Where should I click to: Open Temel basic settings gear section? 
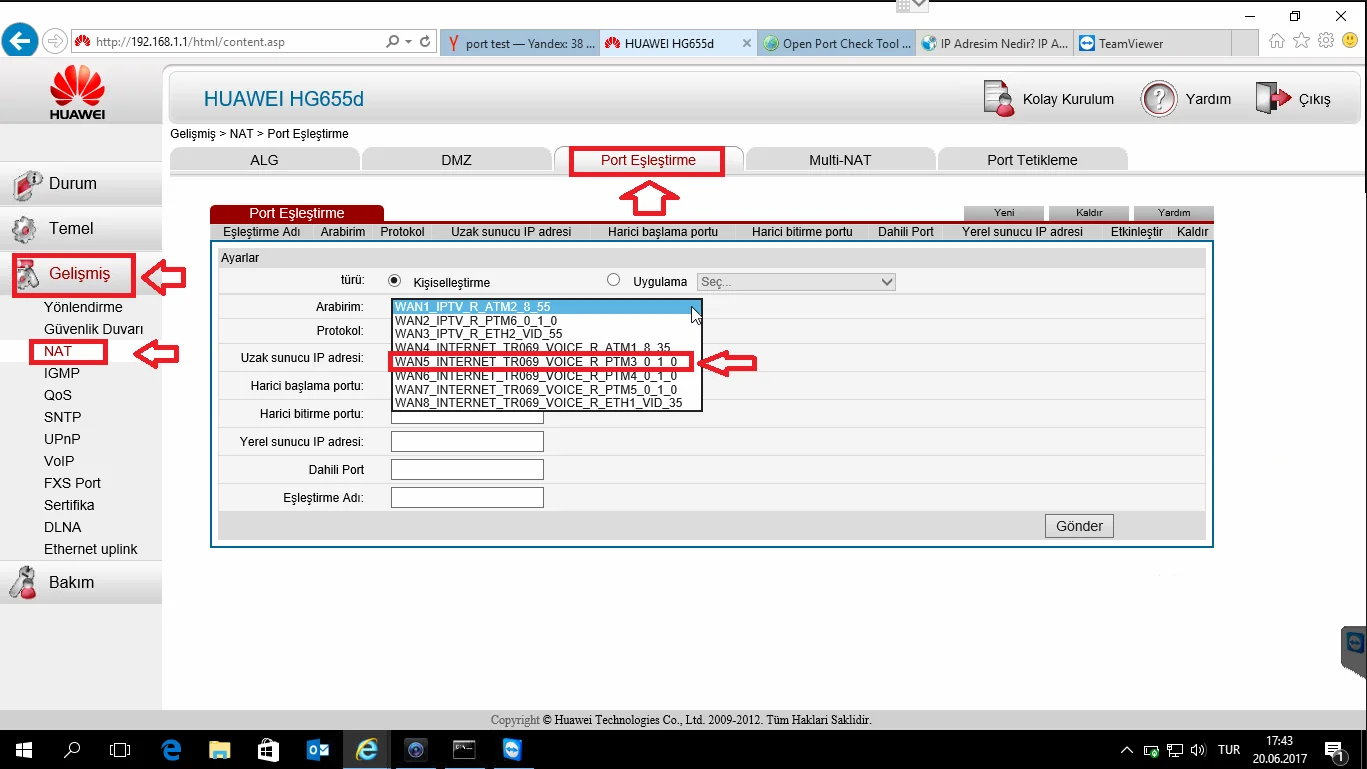click(x=70, y=229)
